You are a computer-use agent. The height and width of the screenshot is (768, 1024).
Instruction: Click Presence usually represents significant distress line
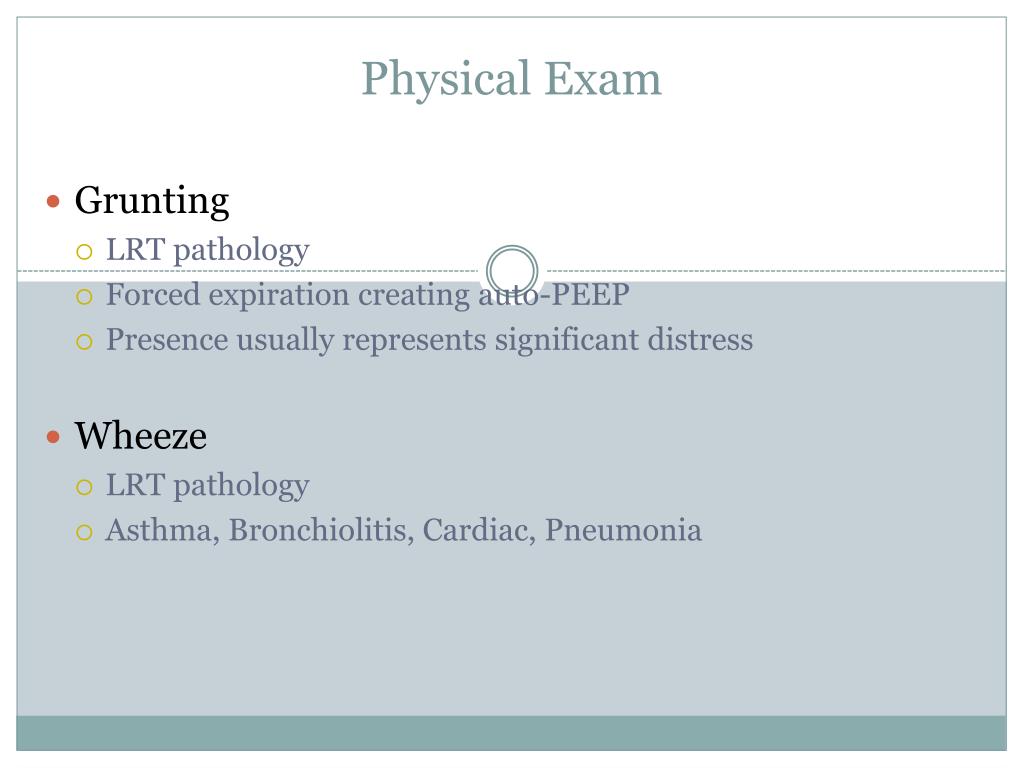pyautogui.click(x=429, y=340)
